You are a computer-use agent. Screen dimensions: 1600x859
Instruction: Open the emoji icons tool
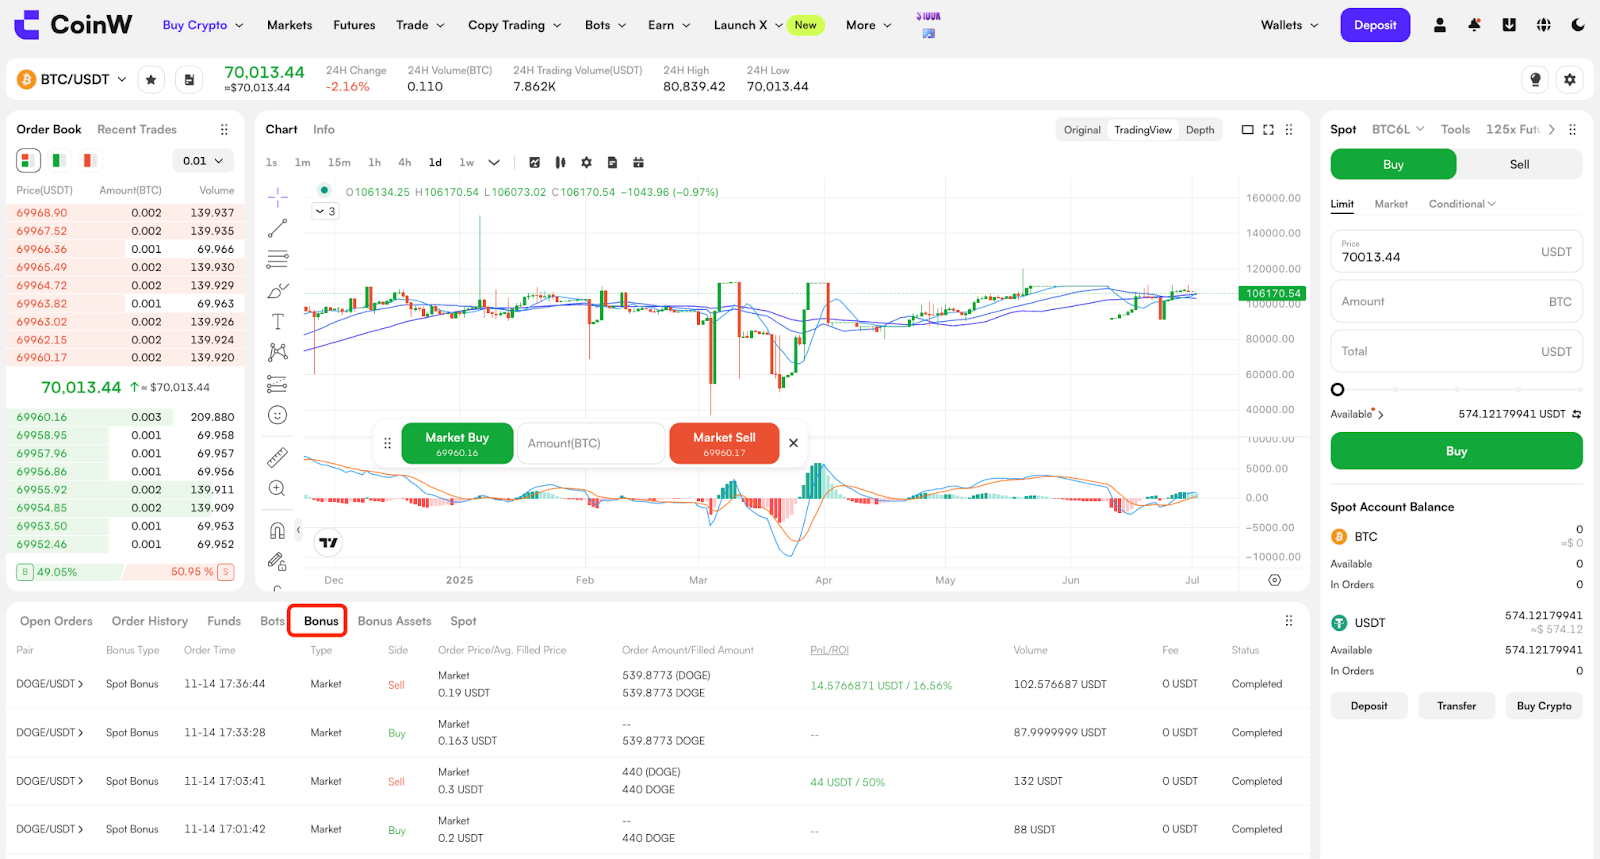tap(278, 415)
